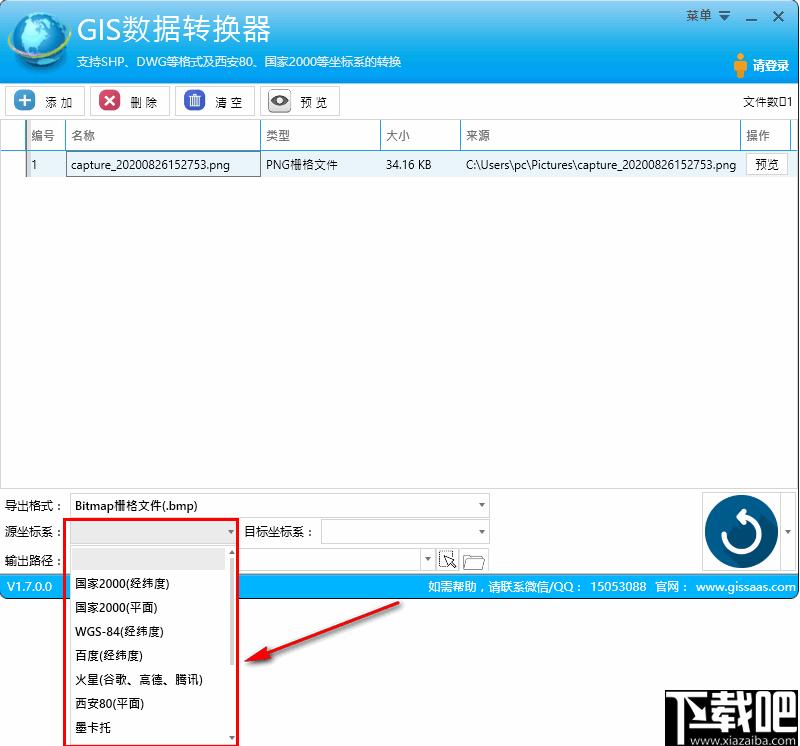Select 西安80(平面) option

[x=109, y=703]
